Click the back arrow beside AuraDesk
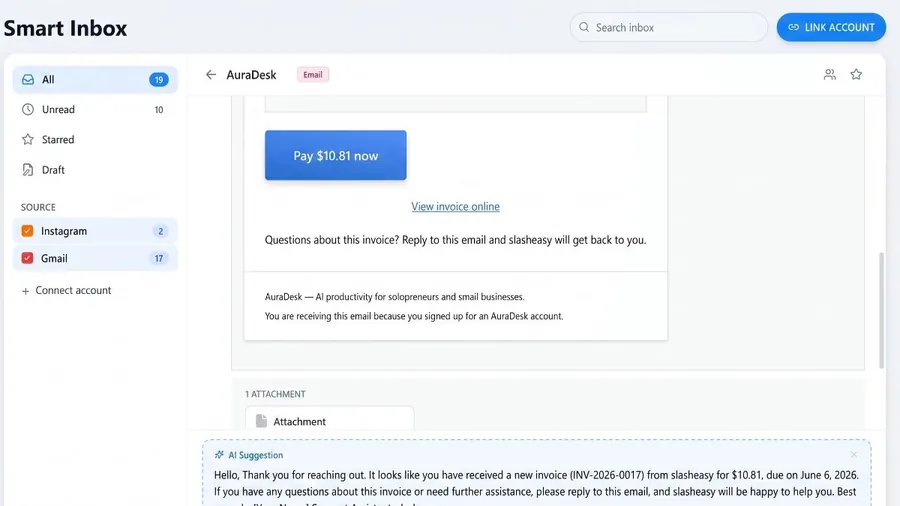This screenshot has height=506, width=900. click(211, 75)
